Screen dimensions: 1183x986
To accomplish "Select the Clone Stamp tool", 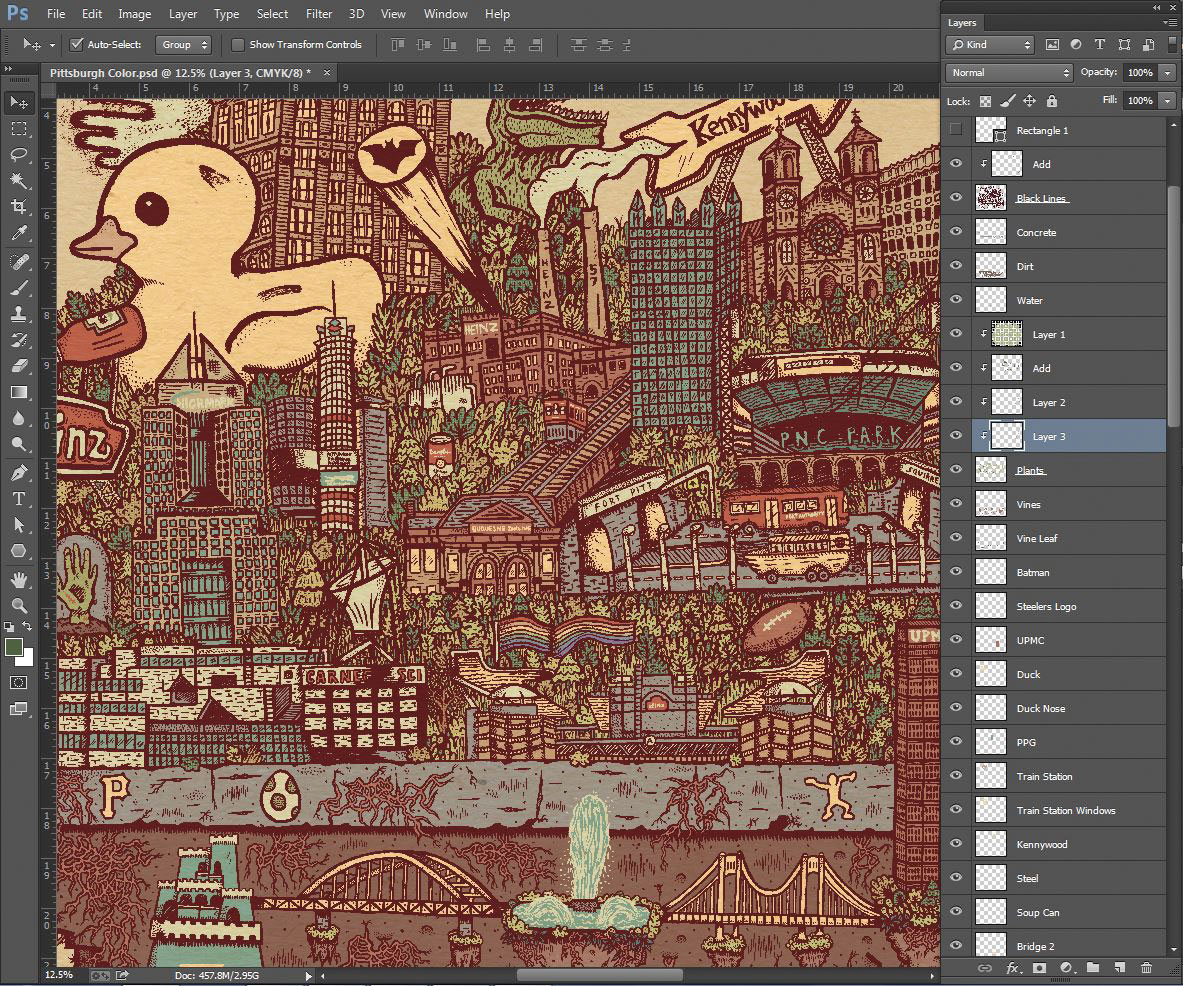I will click(19, 314).
